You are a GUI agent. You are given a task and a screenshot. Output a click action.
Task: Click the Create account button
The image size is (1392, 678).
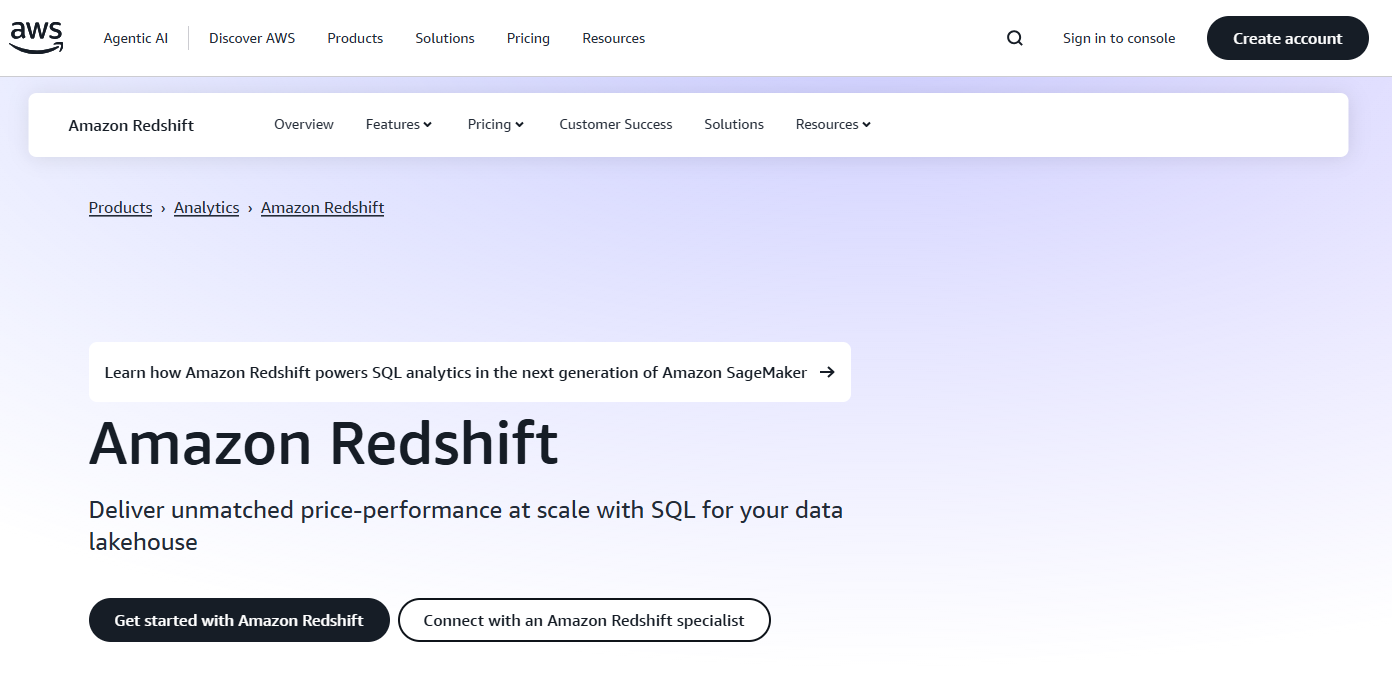pyautogui.click(x=1287, y=37)
